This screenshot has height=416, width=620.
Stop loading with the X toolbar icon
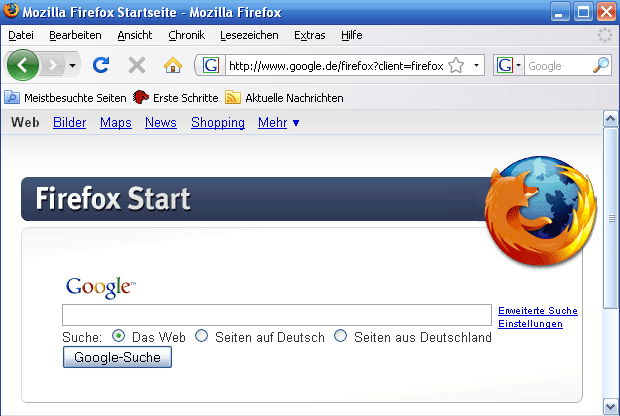[x=137, y=65]
